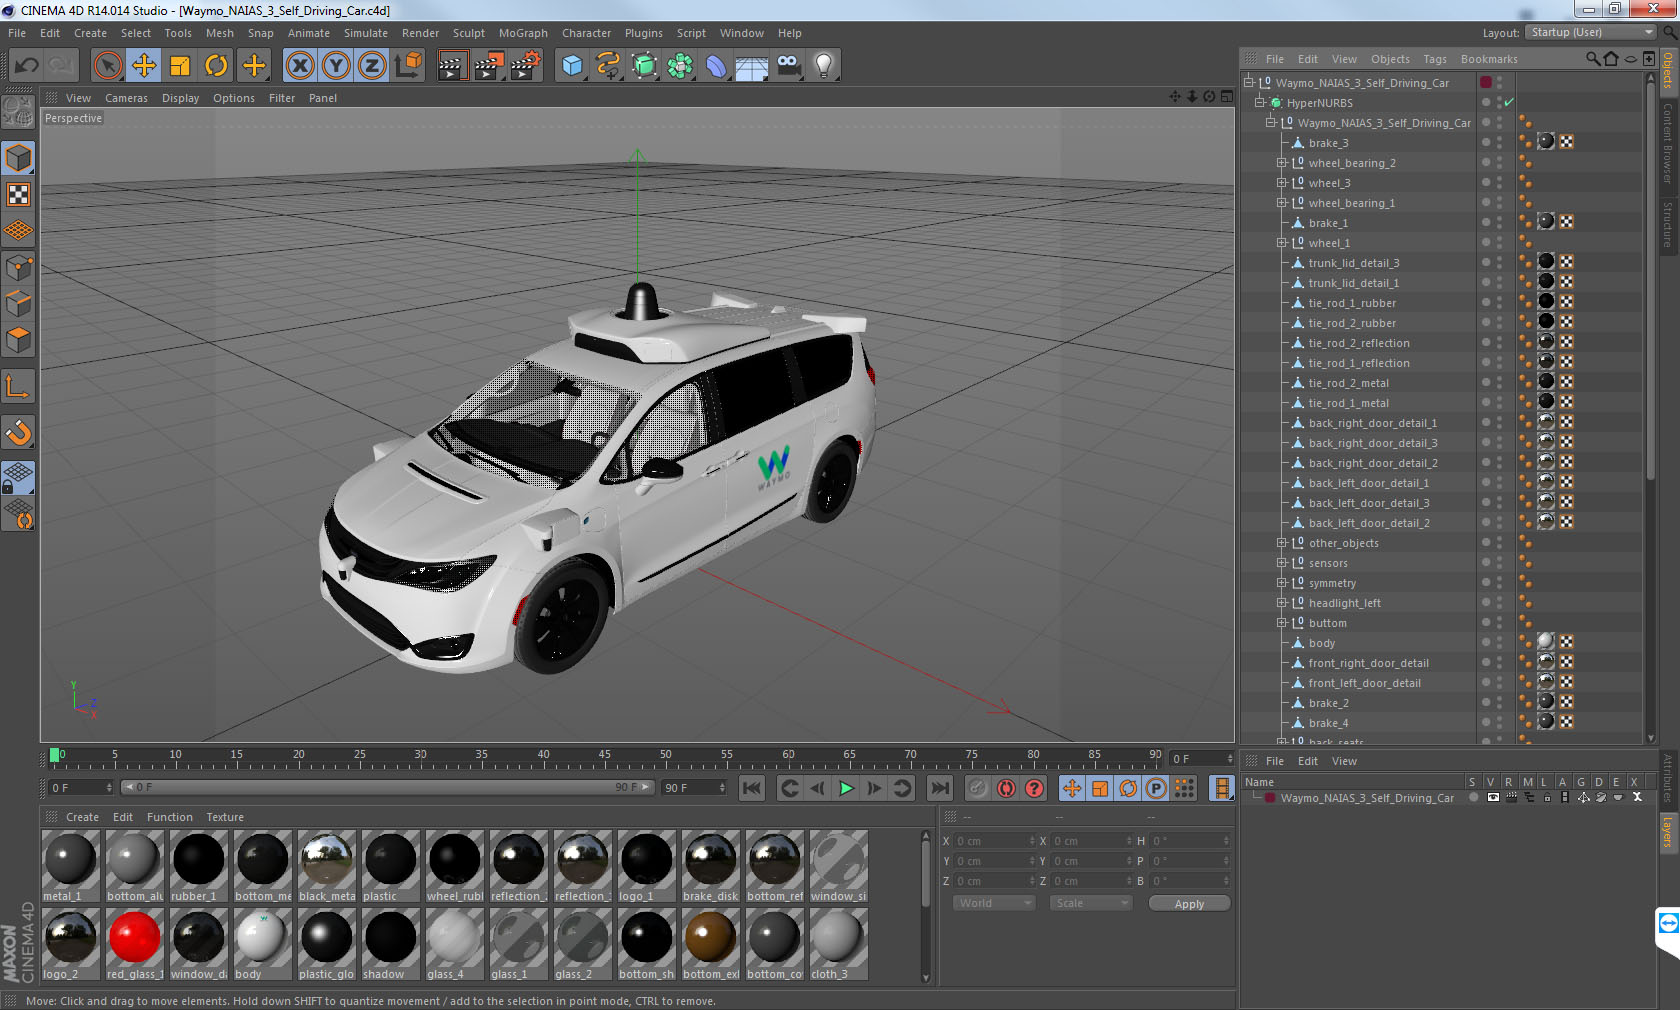Open the Simulate menu
The image size is (1680, 1010).
[366, 33]
